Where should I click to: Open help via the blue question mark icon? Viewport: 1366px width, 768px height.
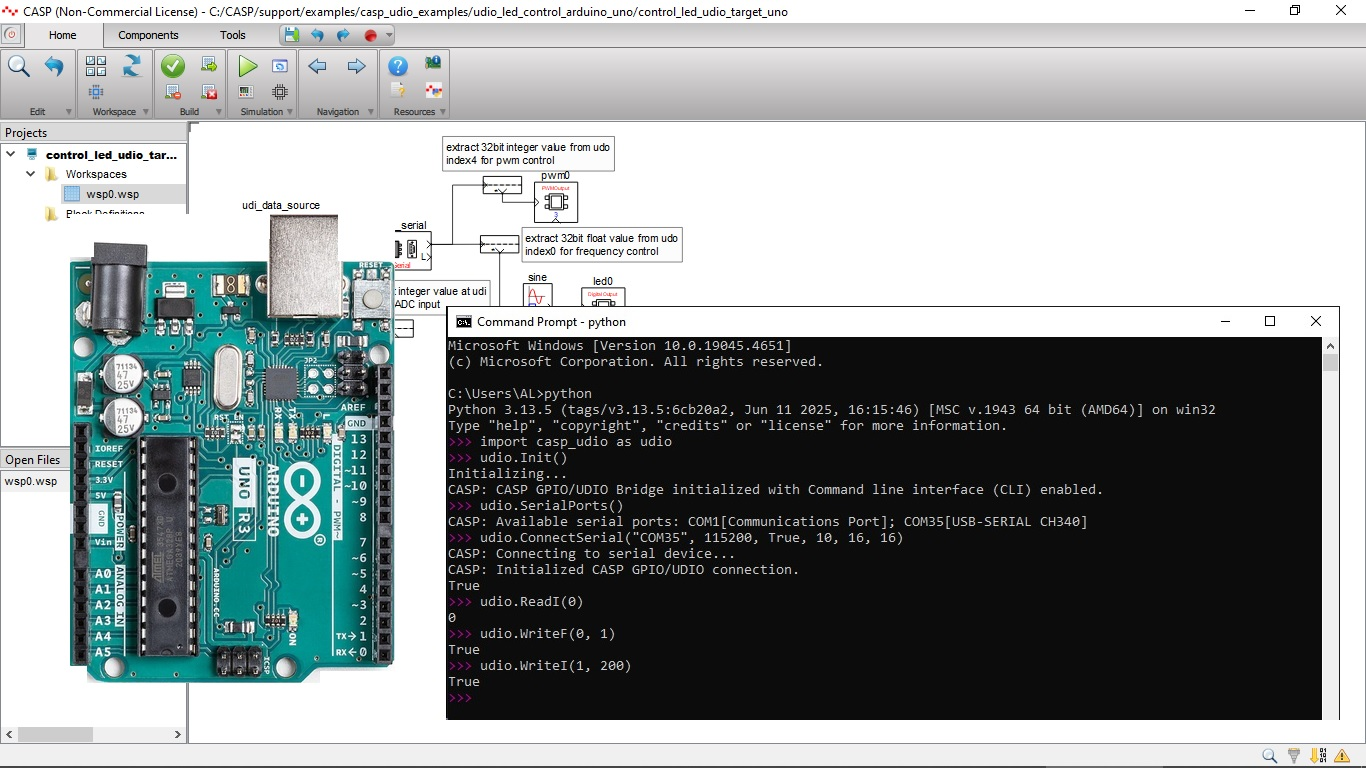[398, 66]
